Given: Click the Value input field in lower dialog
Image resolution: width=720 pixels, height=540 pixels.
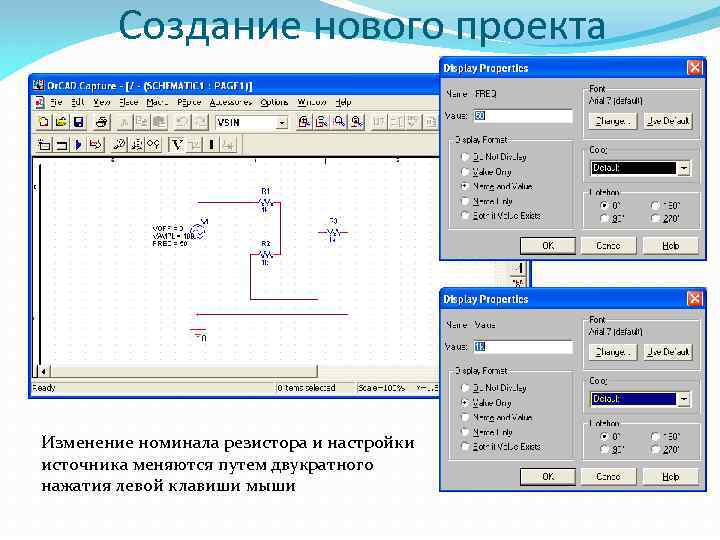Looking at the screenshot, I should coord(523,347).
